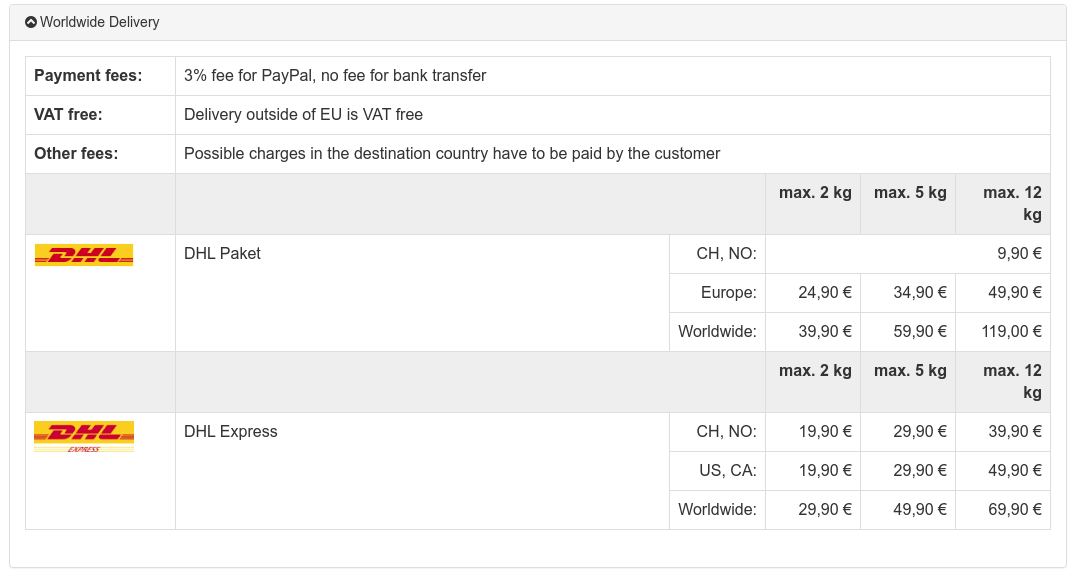
Task: Click the US, CA region label
Action: (727, 471)
